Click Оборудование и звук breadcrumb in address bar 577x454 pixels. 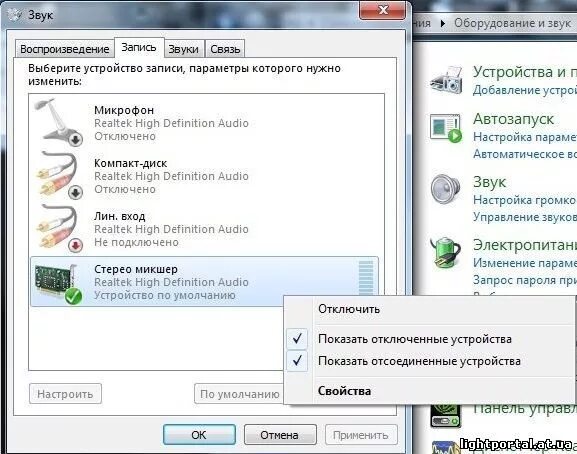pyautogui.click(x=512, y=23)
